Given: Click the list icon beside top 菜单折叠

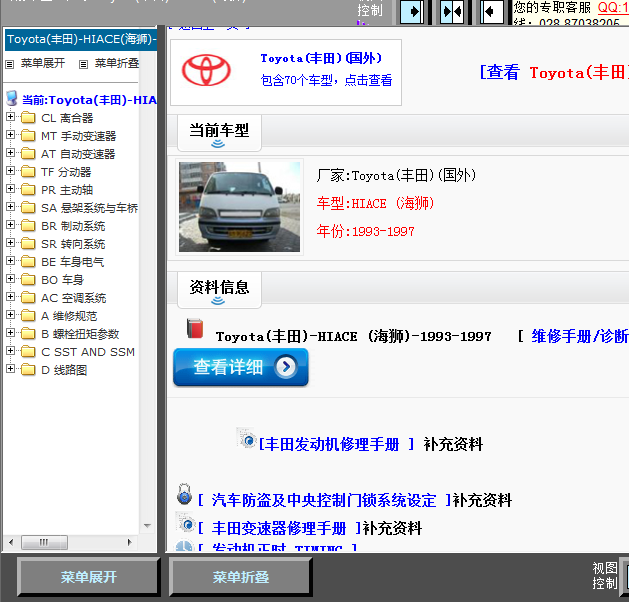Looking at the screenshot, I should [x=83, y=64].
